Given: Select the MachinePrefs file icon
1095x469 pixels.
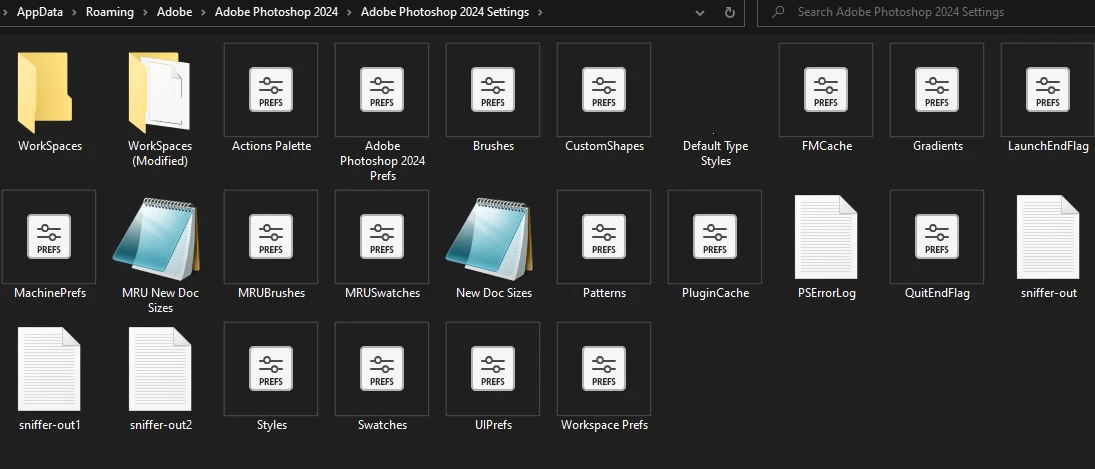Looking at the screenshot, I should [x=49, y=237].
